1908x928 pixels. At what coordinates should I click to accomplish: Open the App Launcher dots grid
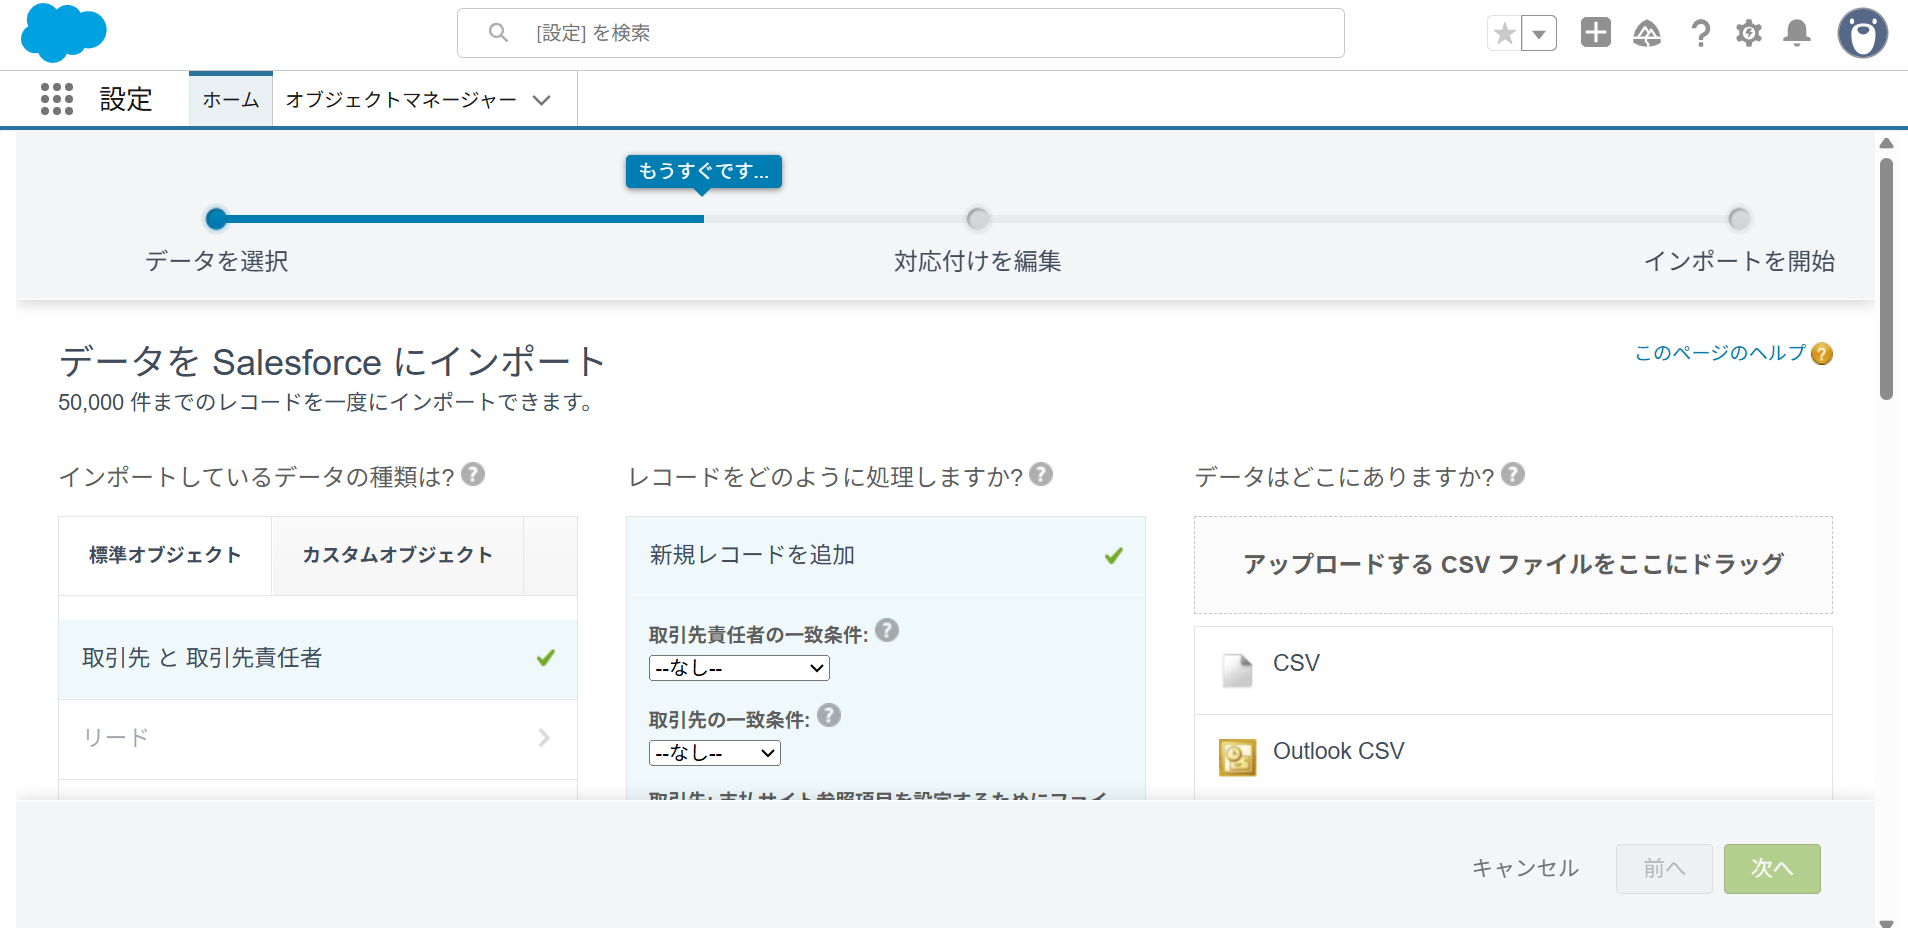click(57, 99)
